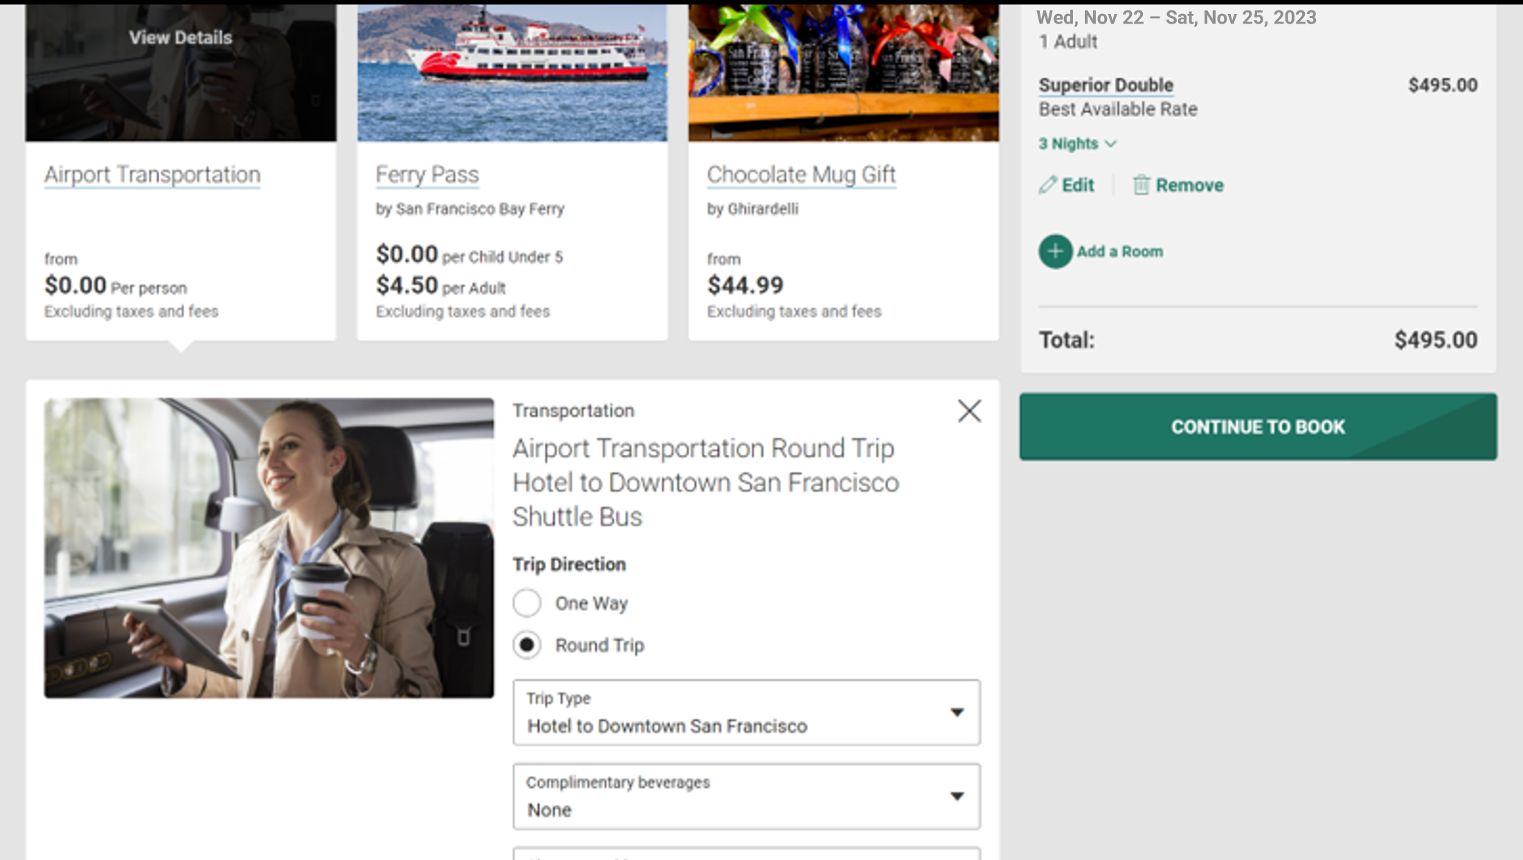Click View Details on Airport Transportation card
The width and height of the screenshot is (1523, 860).
[180, 38]
